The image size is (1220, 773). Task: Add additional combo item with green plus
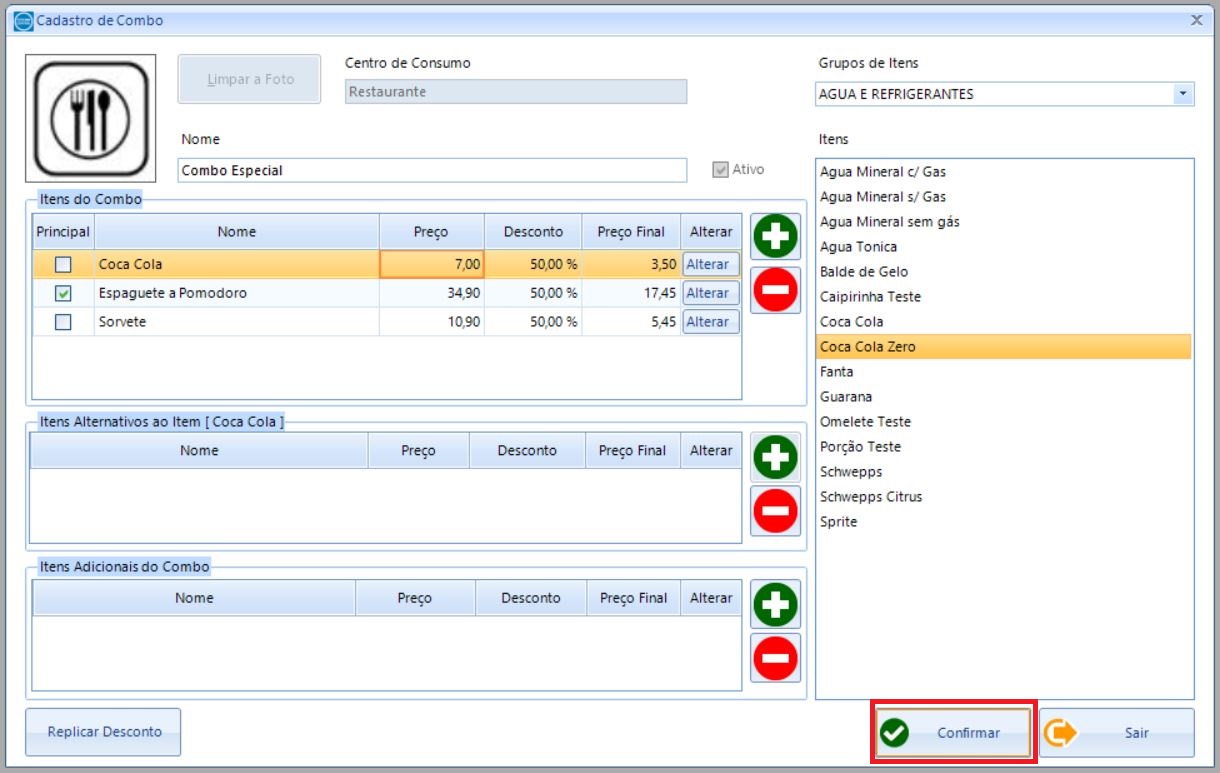tap(776, 605)
